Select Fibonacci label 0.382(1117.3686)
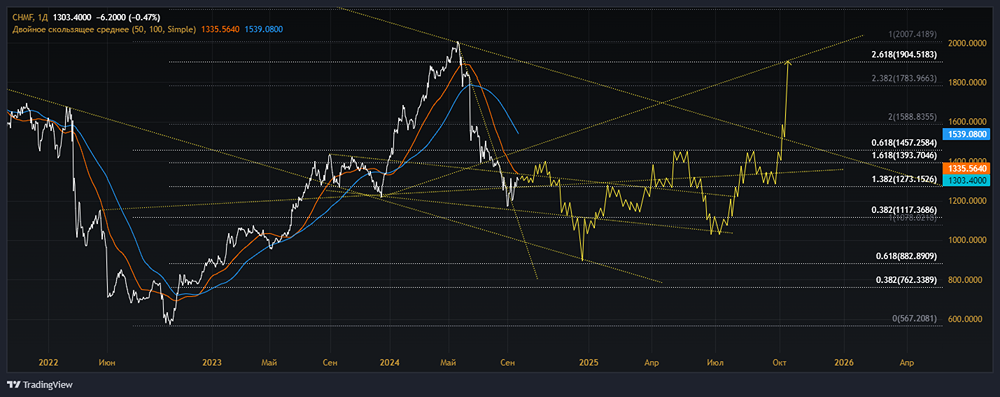Image resolution: width=1000 pixels, height=397 pixels. [904, 210]
